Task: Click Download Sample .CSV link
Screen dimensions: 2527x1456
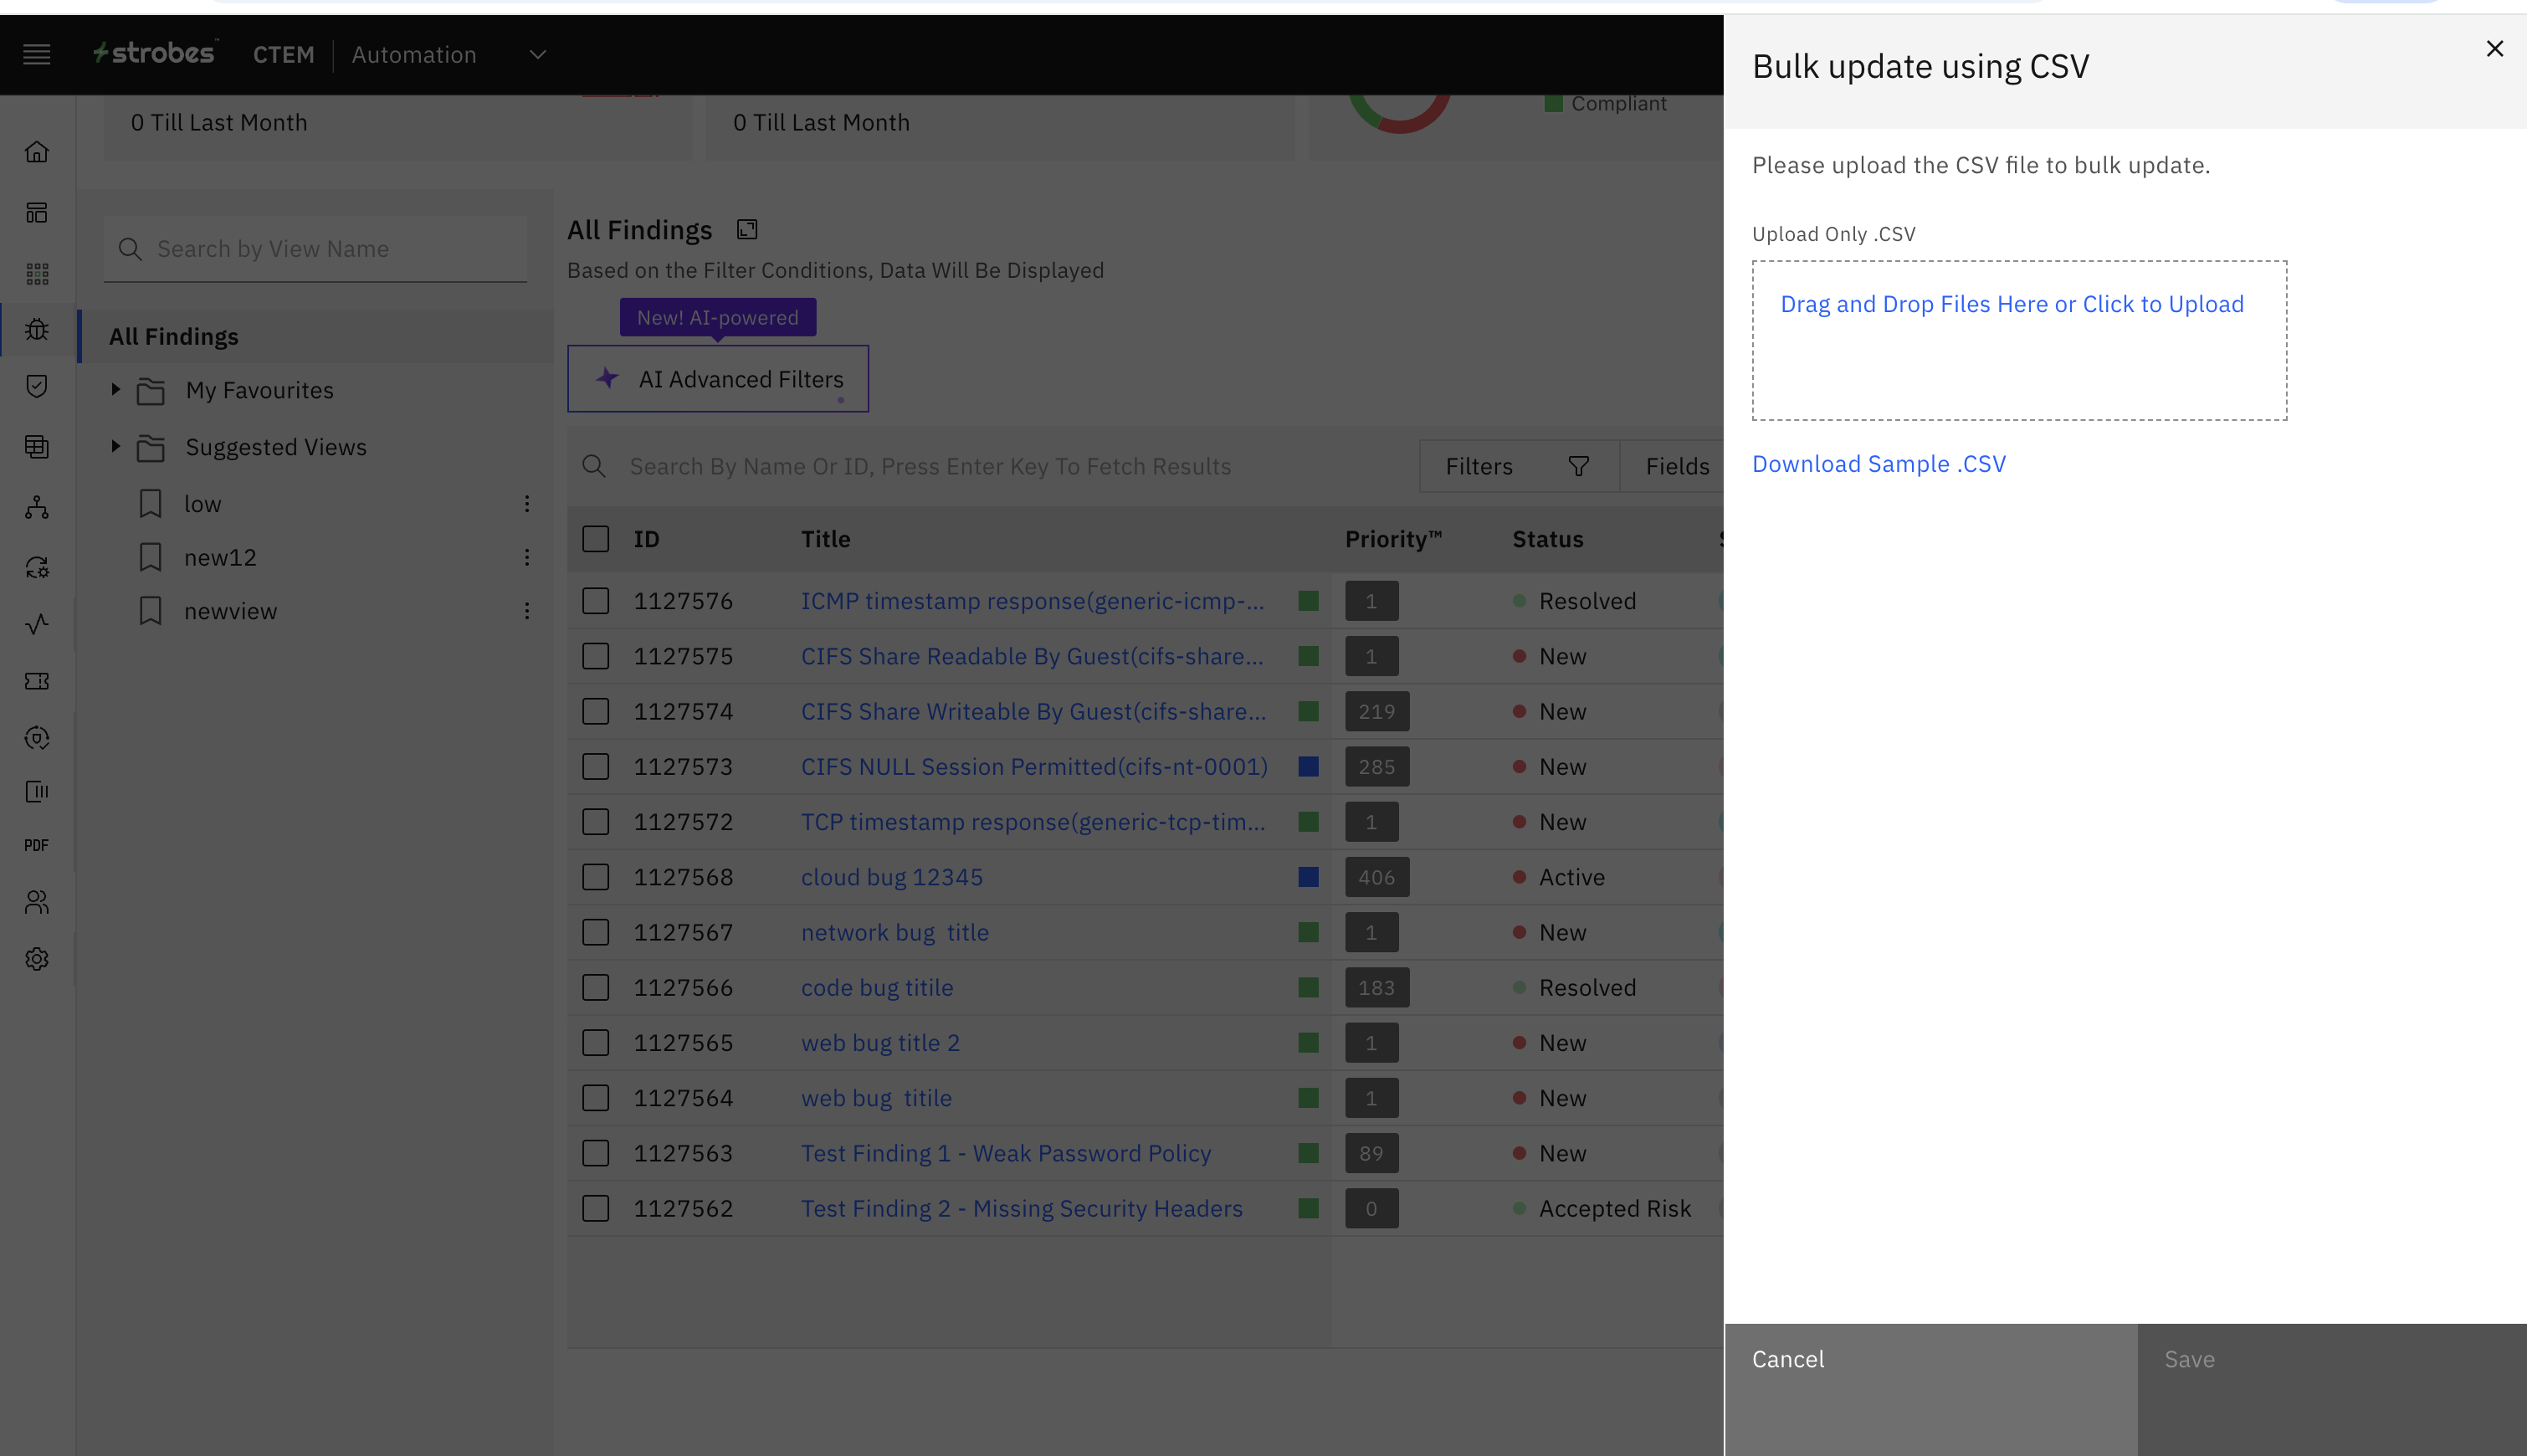Action: tap(1878, 464)
